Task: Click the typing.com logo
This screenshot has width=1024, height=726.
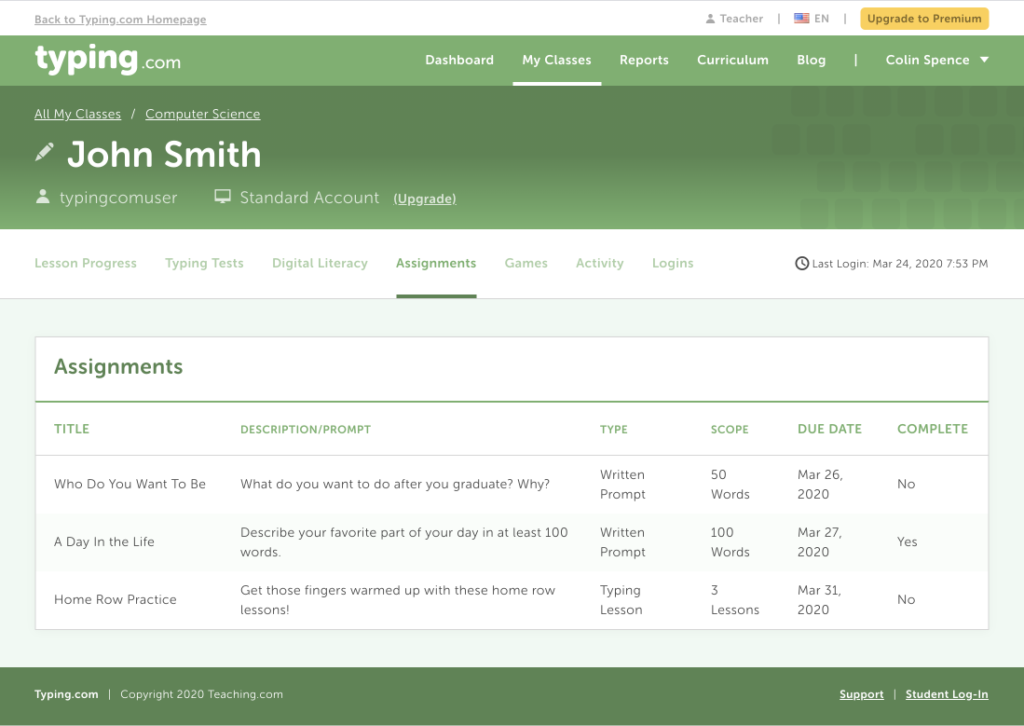Action: coord(108,59)
